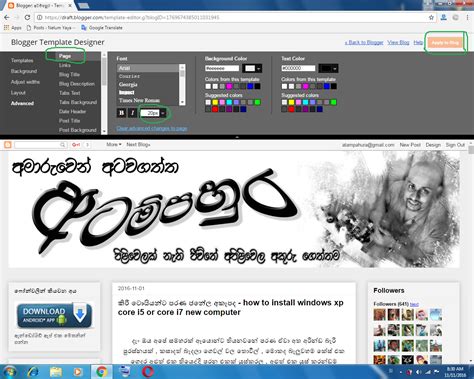Click Sign Out in blog navbar
474x379 pixels.
(x=455, y=145)
